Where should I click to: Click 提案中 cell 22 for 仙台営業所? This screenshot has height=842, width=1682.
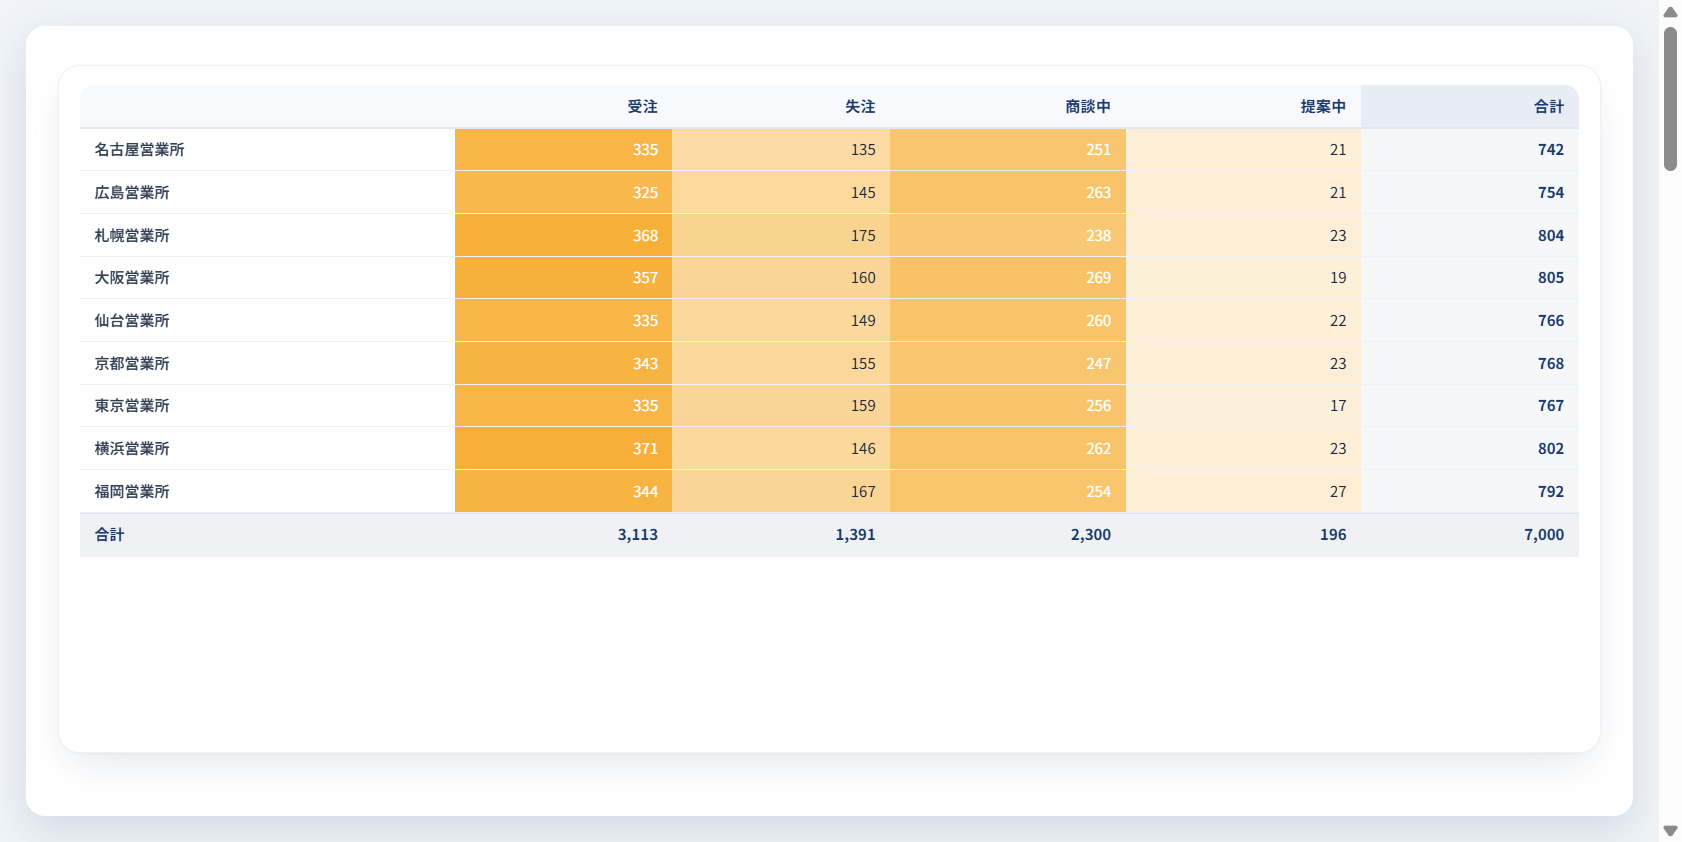click(x=1243, y=321)
